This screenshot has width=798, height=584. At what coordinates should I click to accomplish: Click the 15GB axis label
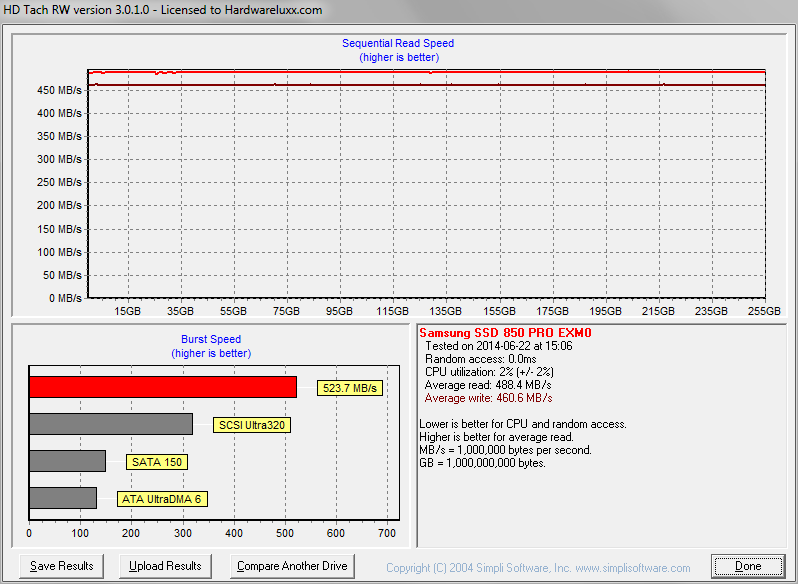tap(127, 311)
